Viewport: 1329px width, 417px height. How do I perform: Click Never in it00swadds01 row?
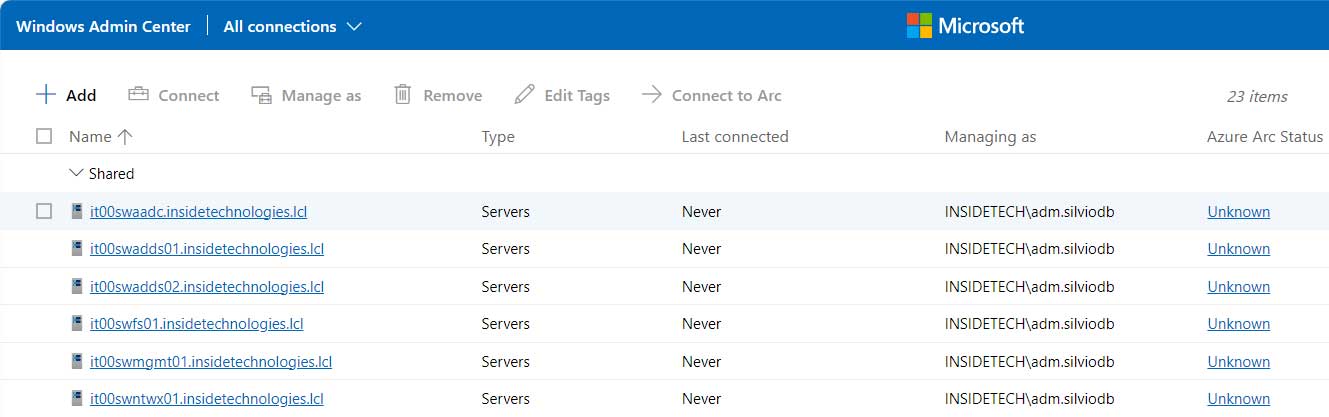coord(702,248)
